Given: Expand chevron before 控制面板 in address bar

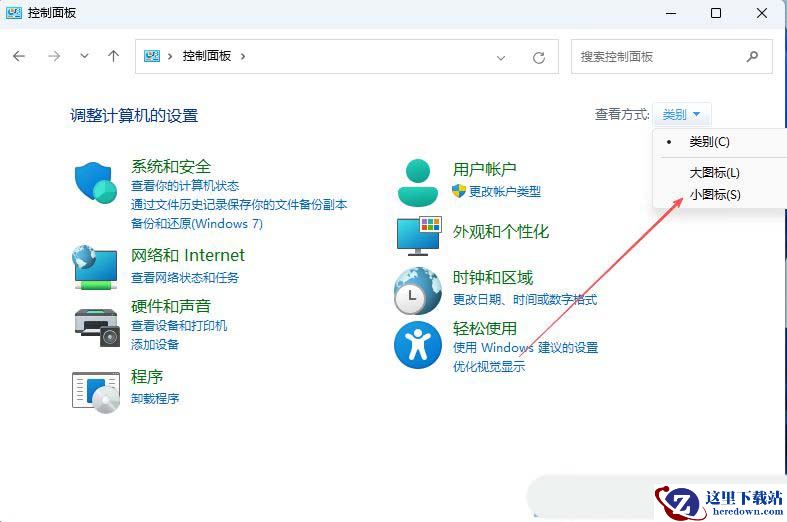Looking at the screenshot, I should click(x=170, y=56).
